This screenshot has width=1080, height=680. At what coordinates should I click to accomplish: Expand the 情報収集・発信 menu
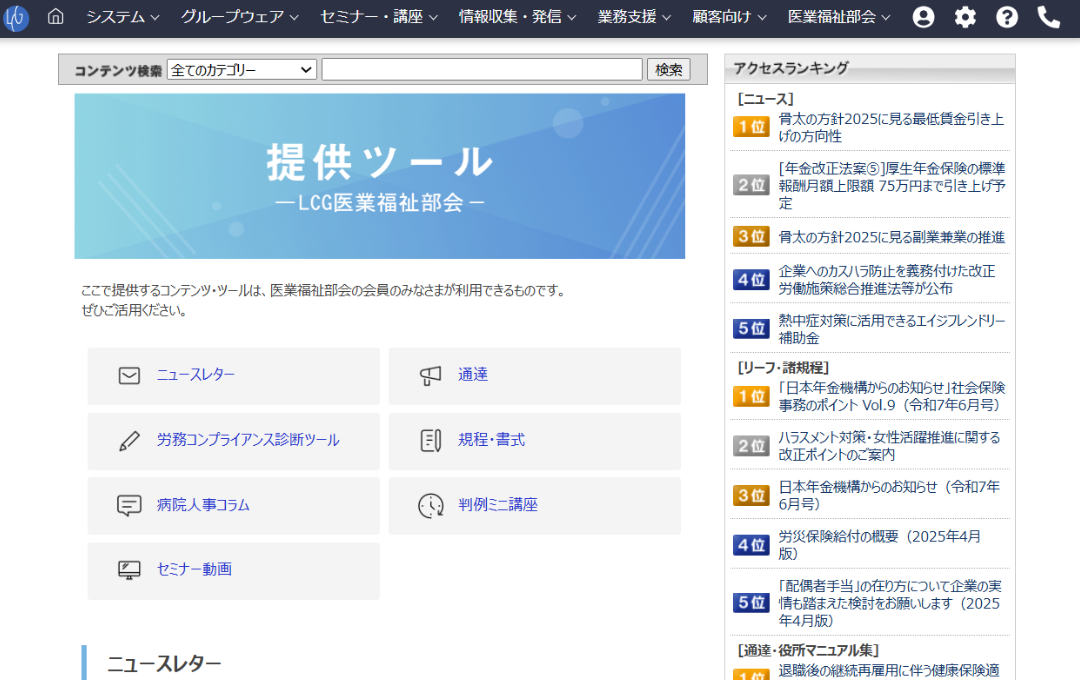(517, 17)
